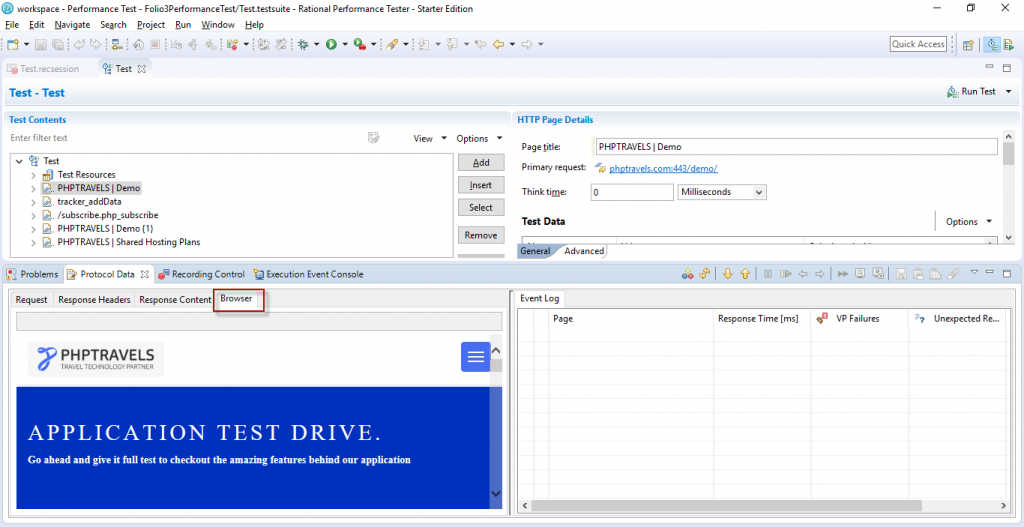This screenshot has height=527, width=1024.
Task: Open the View dropdown in Test Contents
Action: point(444,138)
